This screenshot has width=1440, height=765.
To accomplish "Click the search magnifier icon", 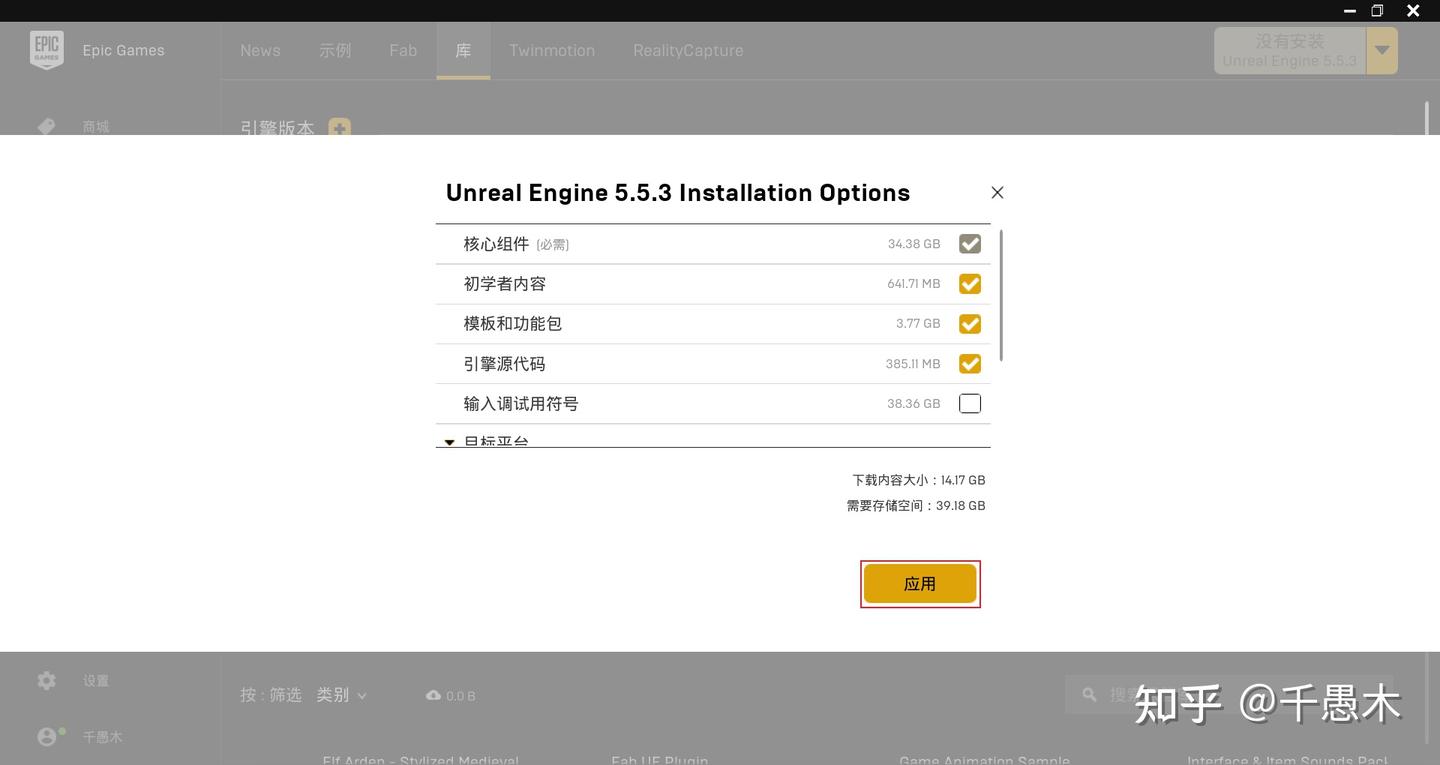I will pyautogui.click(x=1089, y=694).
